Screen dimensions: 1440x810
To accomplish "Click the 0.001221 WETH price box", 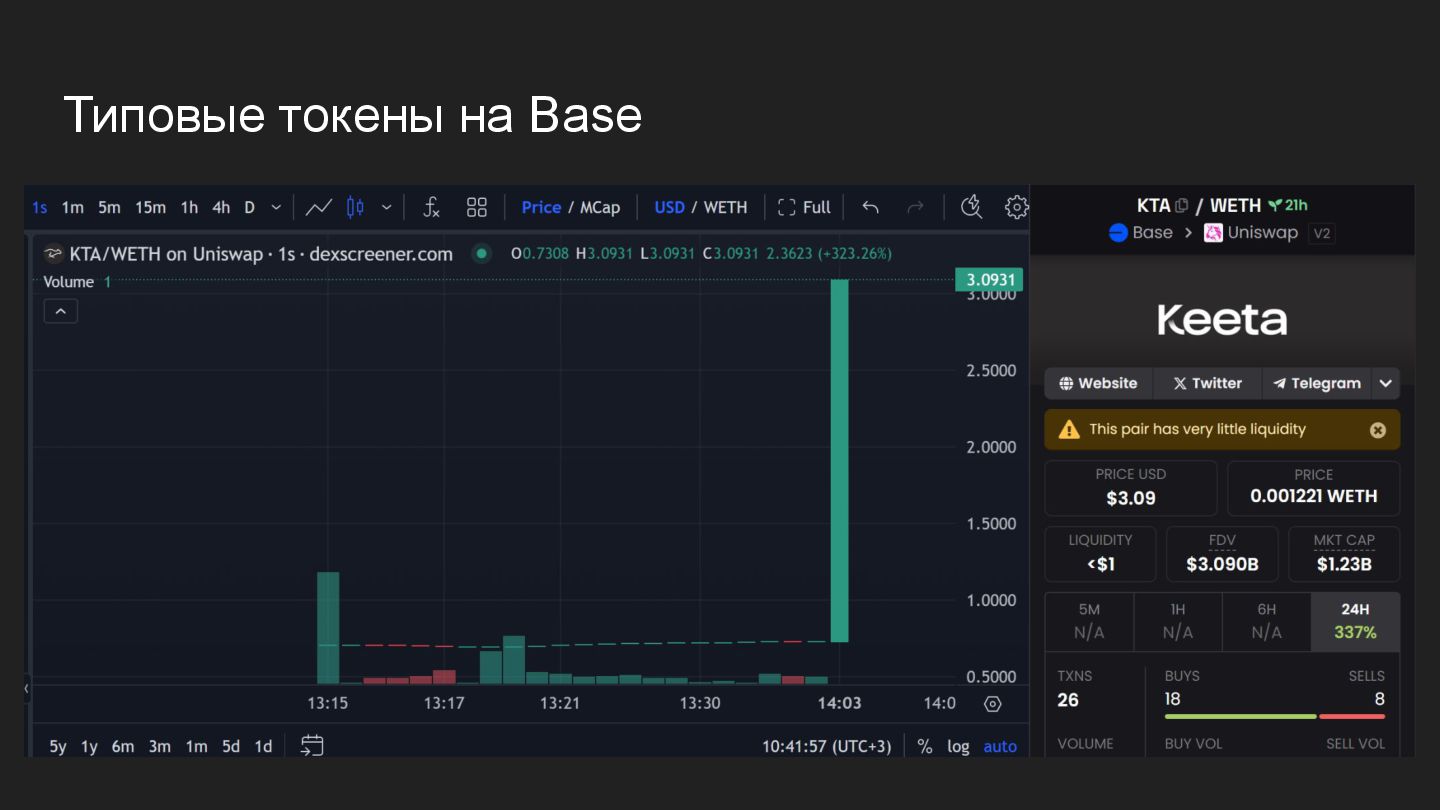I will 1314,488.
